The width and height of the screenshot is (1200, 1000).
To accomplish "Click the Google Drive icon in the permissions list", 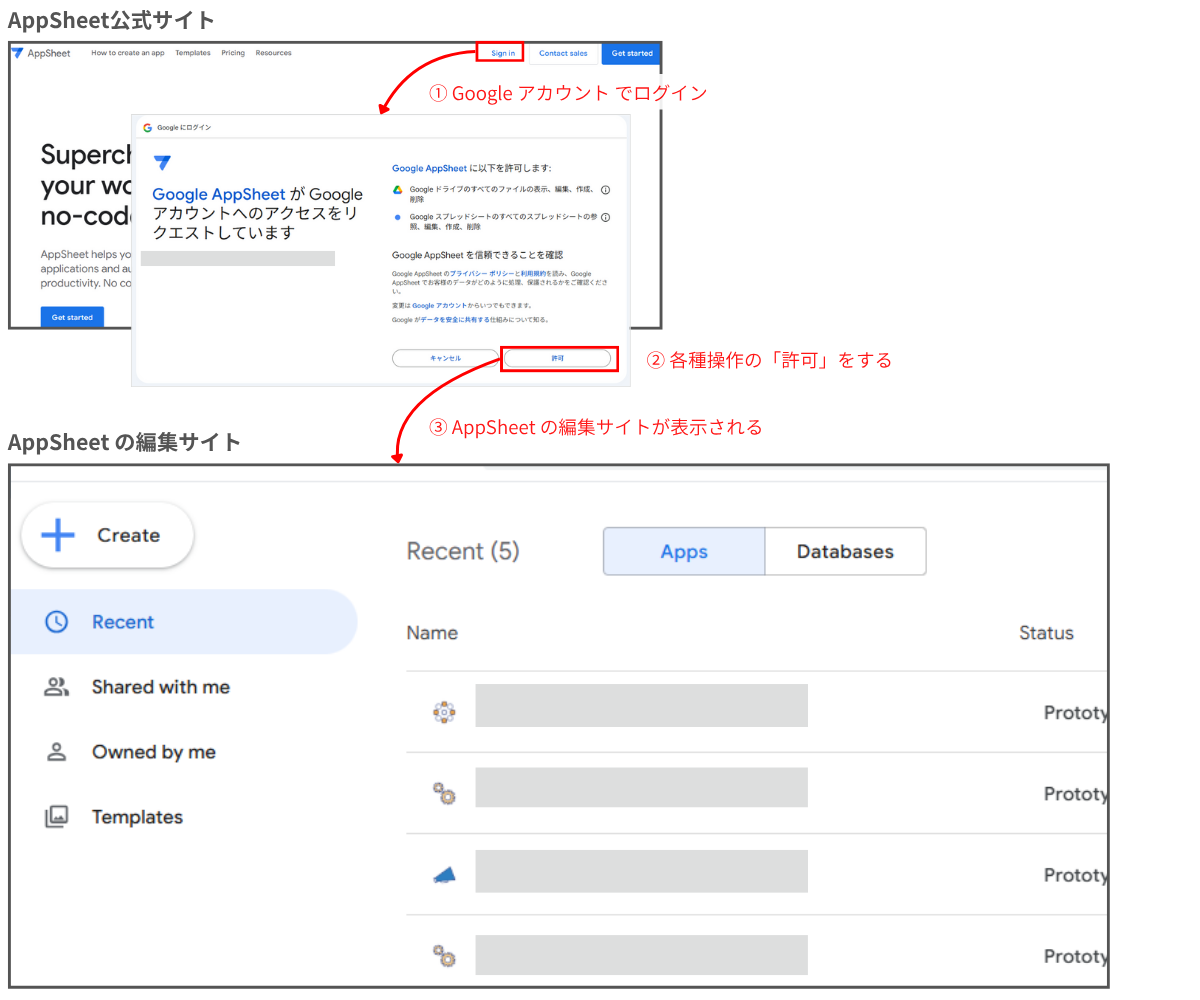I will (x=397, y=189).
